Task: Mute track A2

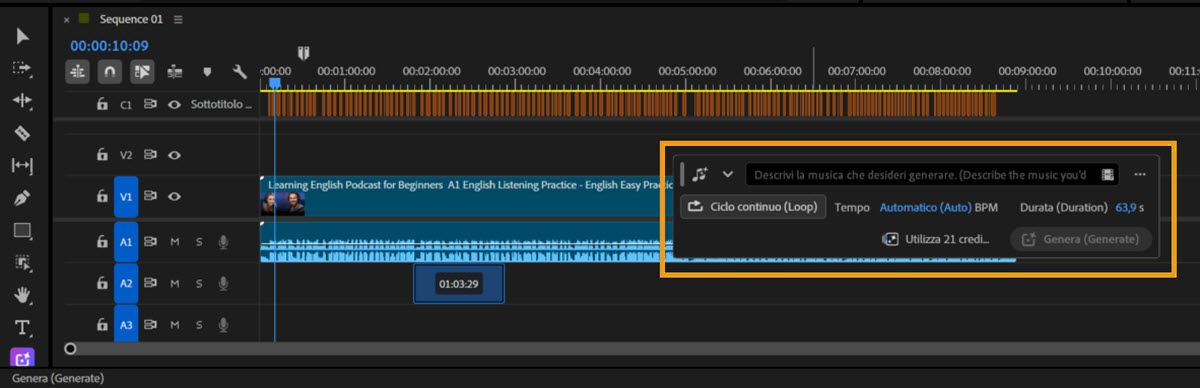Action: coord(175,283)
